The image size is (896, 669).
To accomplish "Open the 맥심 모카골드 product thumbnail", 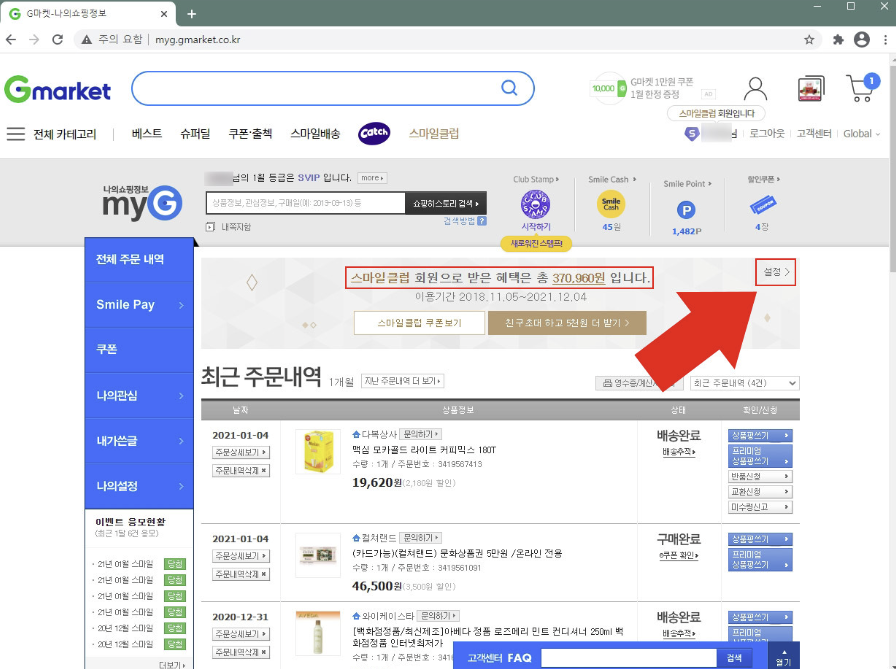I will (318, 451).
